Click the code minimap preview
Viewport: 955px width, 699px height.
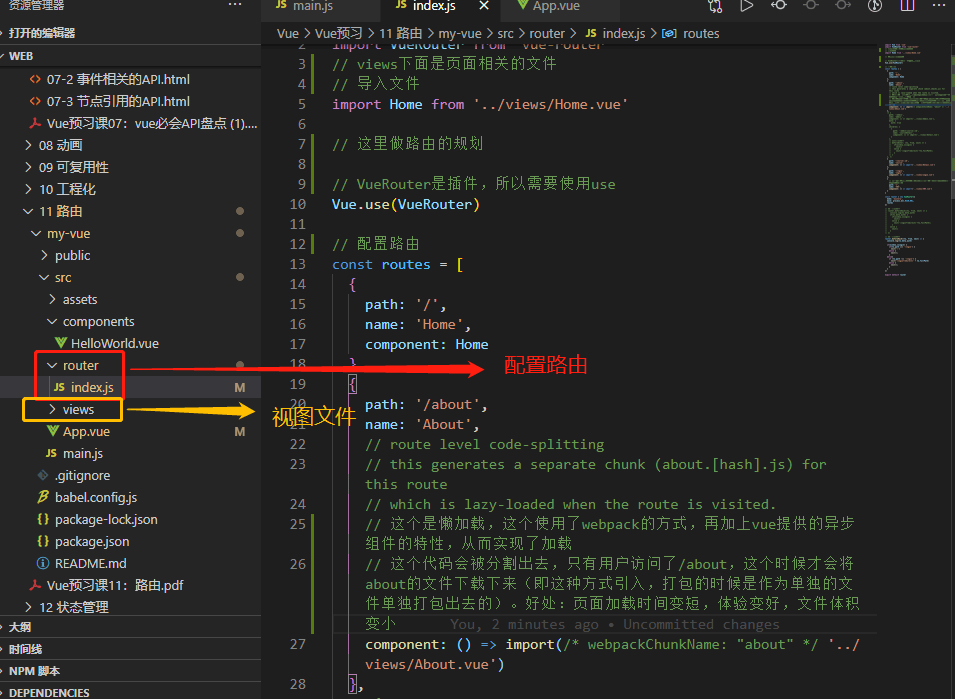[915, 160]
